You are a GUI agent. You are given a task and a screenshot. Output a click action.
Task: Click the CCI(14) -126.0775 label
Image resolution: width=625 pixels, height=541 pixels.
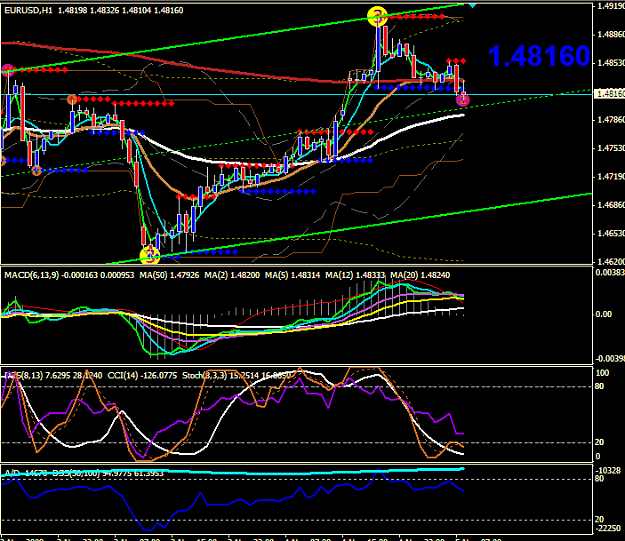[142, 376]
